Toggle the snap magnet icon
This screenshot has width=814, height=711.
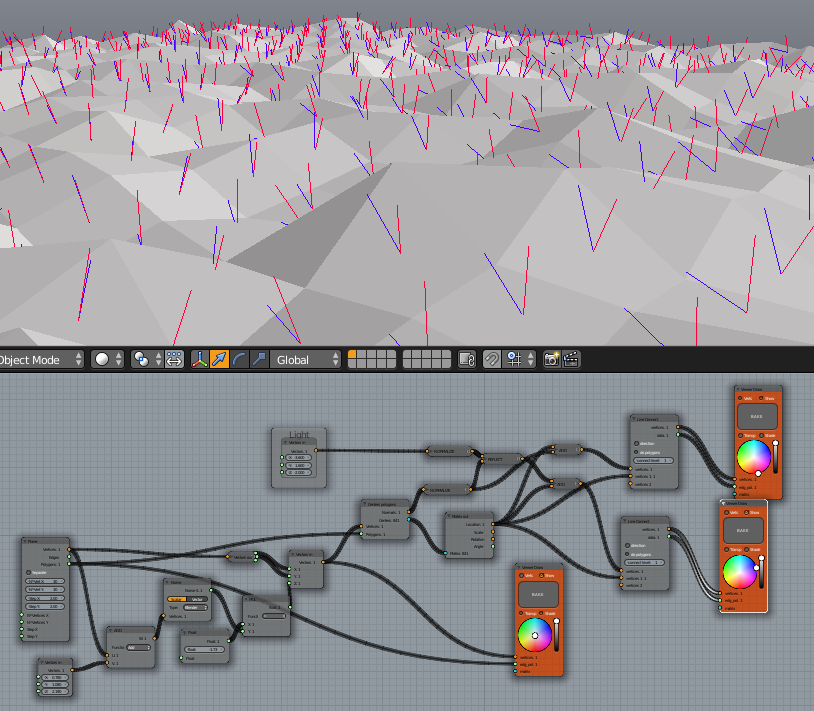[x=492, y=360]
